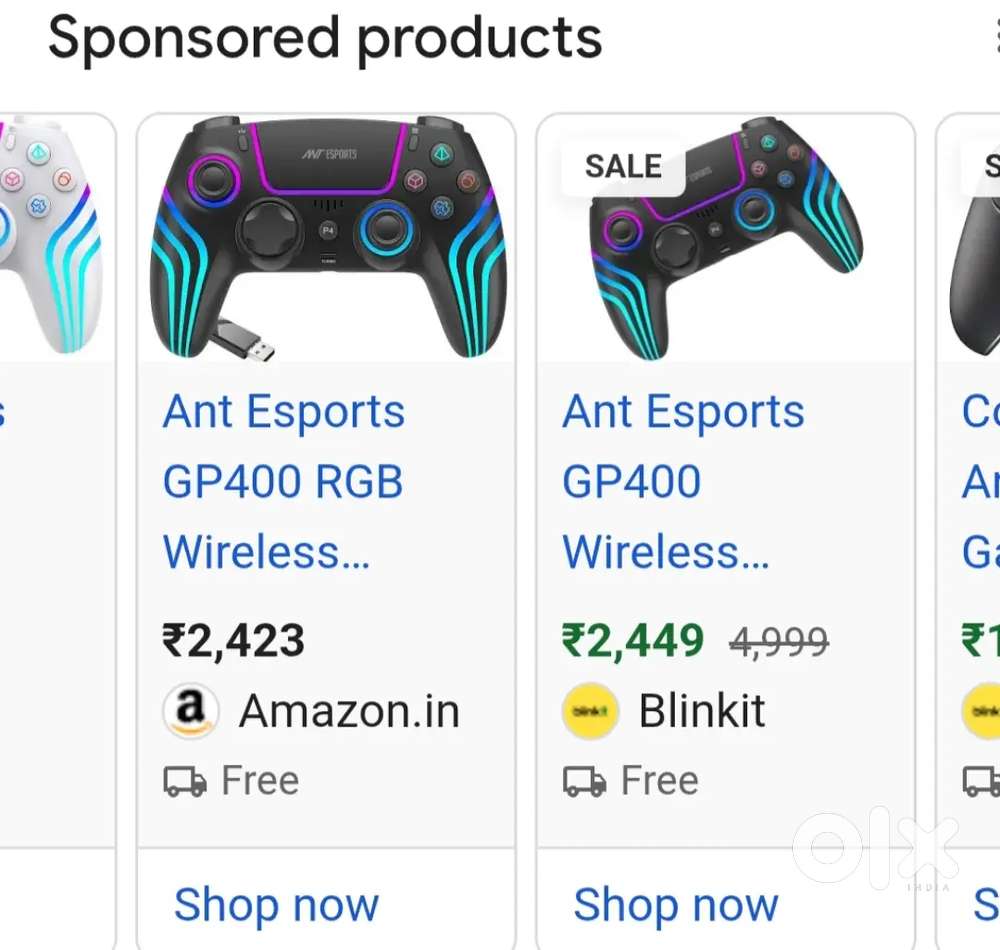Click the delivery truck icon under Amazon.in
This screenshot has height=950, width=1000.
pyautogui.click(x=187, y=780)
